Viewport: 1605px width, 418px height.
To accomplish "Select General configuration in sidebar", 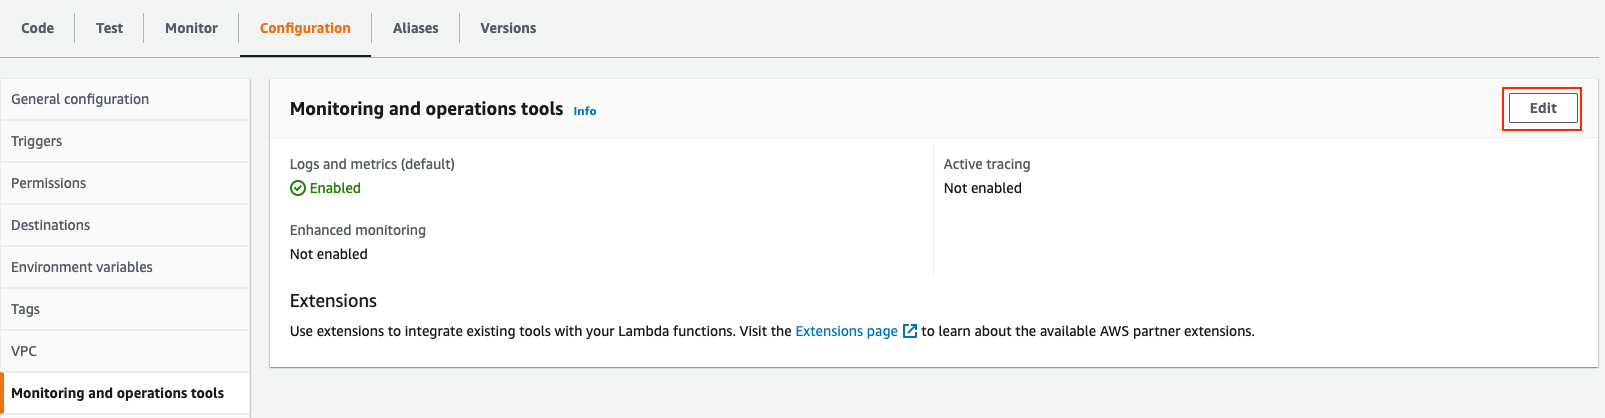I will pos(125,99).
